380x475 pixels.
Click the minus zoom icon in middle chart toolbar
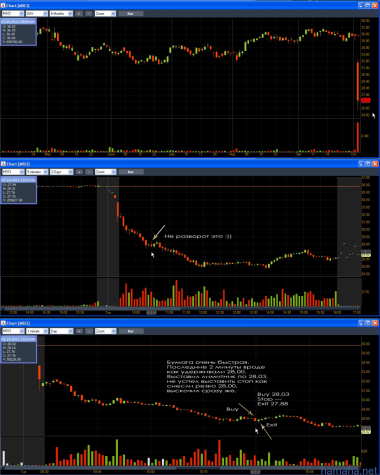tap(89, 172)
